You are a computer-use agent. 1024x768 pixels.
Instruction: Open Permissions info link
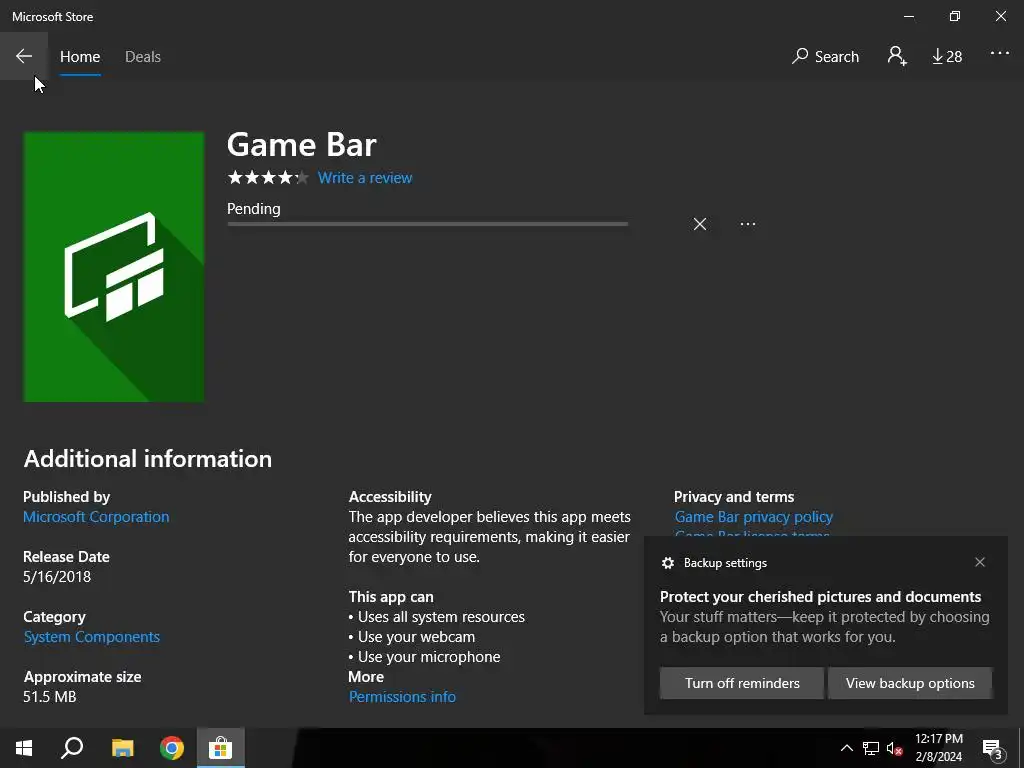402,697
